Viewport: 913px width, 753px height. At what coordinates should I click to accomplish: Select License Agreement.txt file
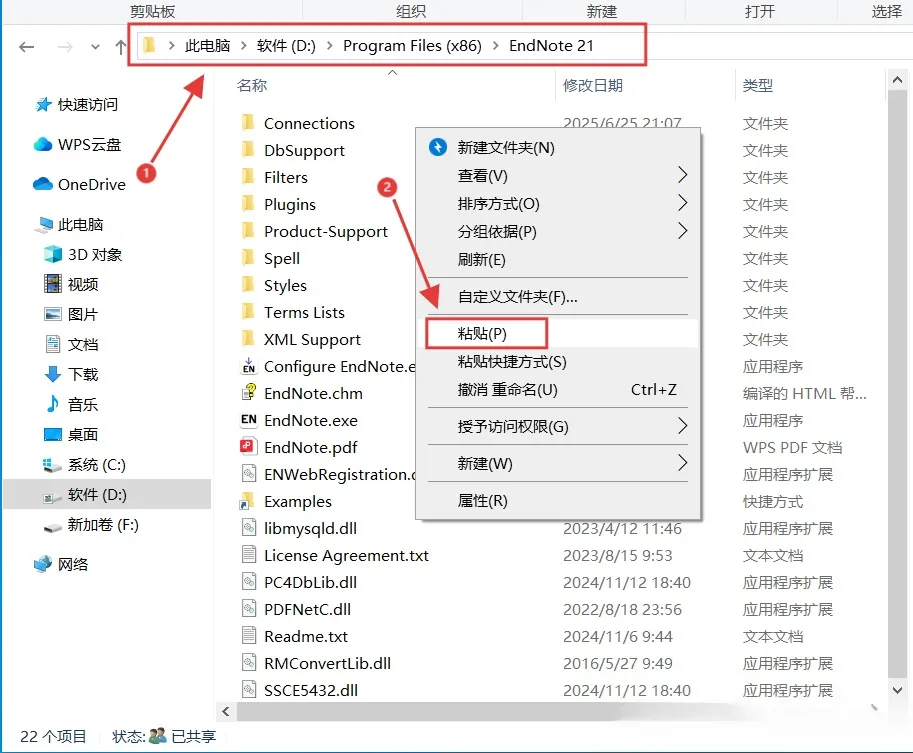click(346, 555)
